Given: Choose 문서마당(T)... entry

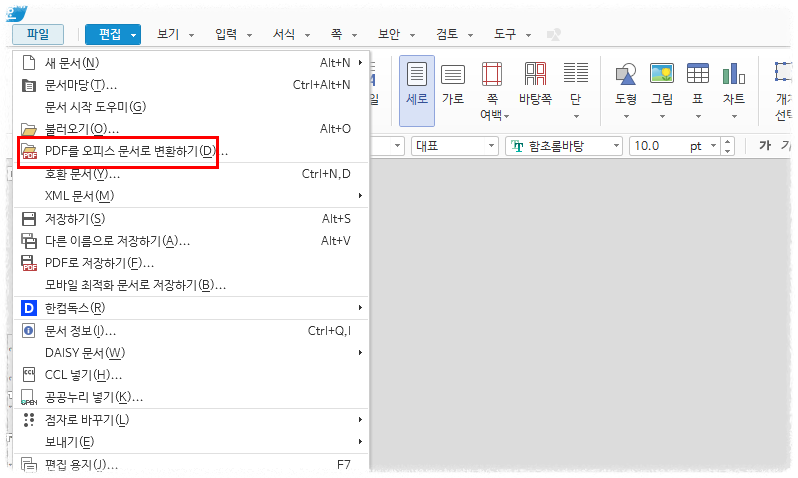Looking at the screenshot, I should [191, 85].
